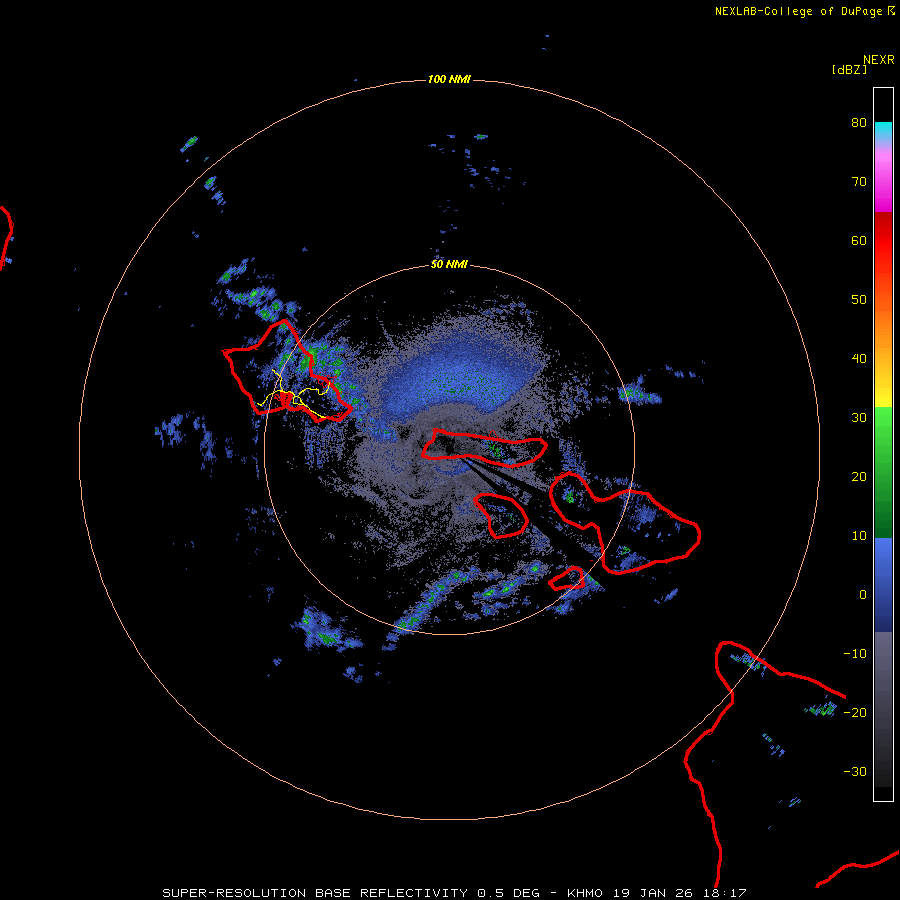This screenshot has width=900, height=900.
Task: Click the 10 value on the dBZ scale
Action: (x=859, y=536)
